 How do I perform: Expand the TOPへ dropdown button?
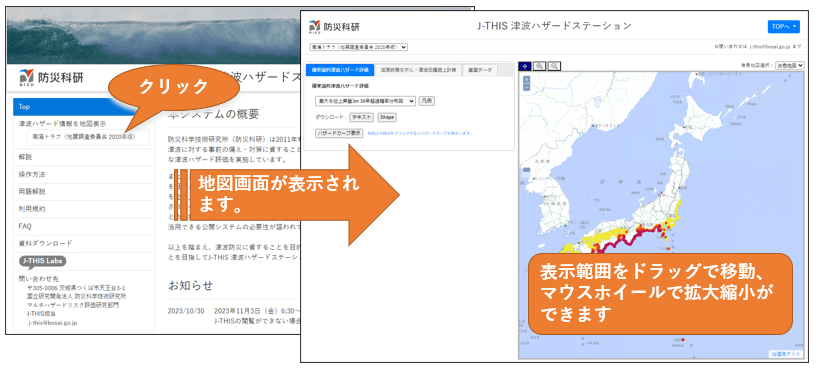coord(783,27)
